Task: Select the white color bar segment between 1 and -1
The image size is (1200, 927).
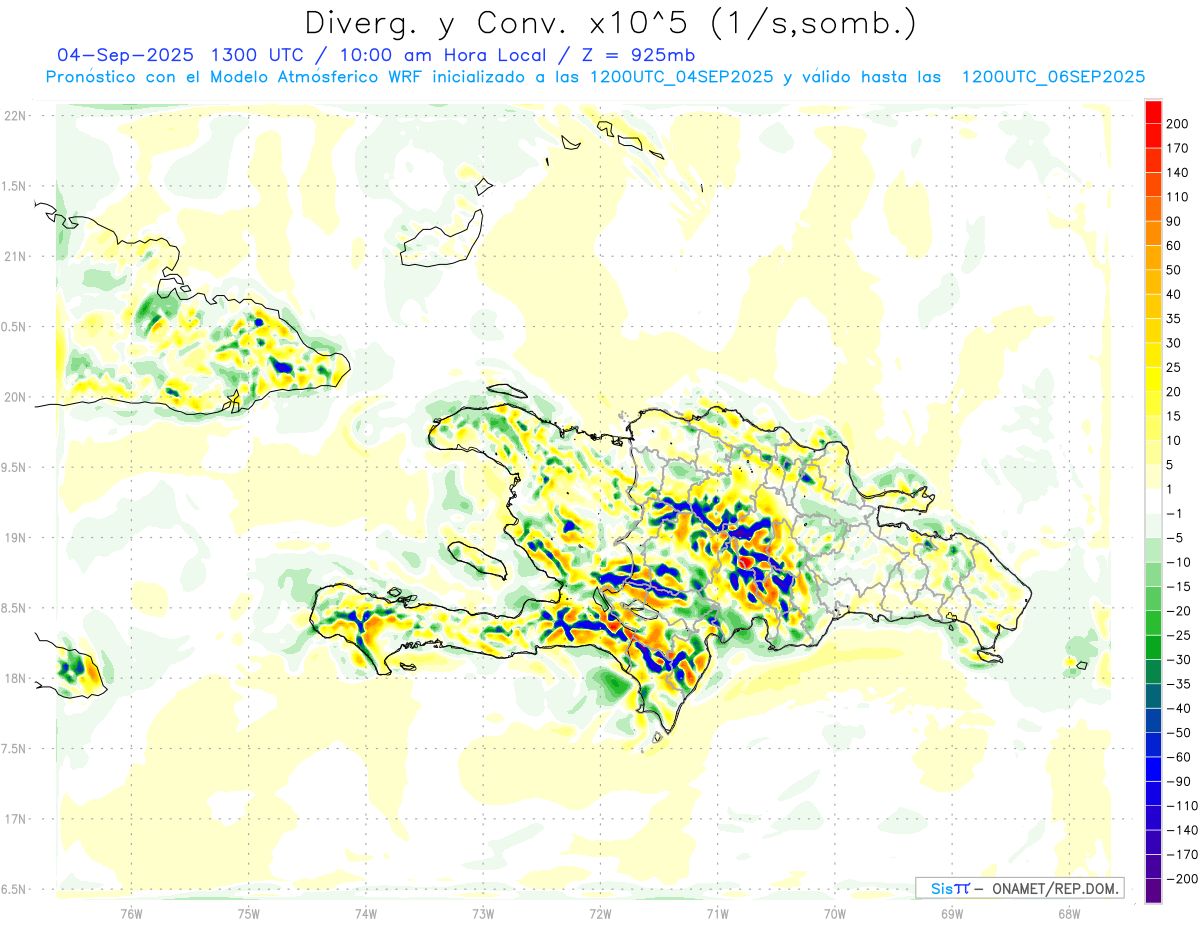Action: coord(1153,501)
